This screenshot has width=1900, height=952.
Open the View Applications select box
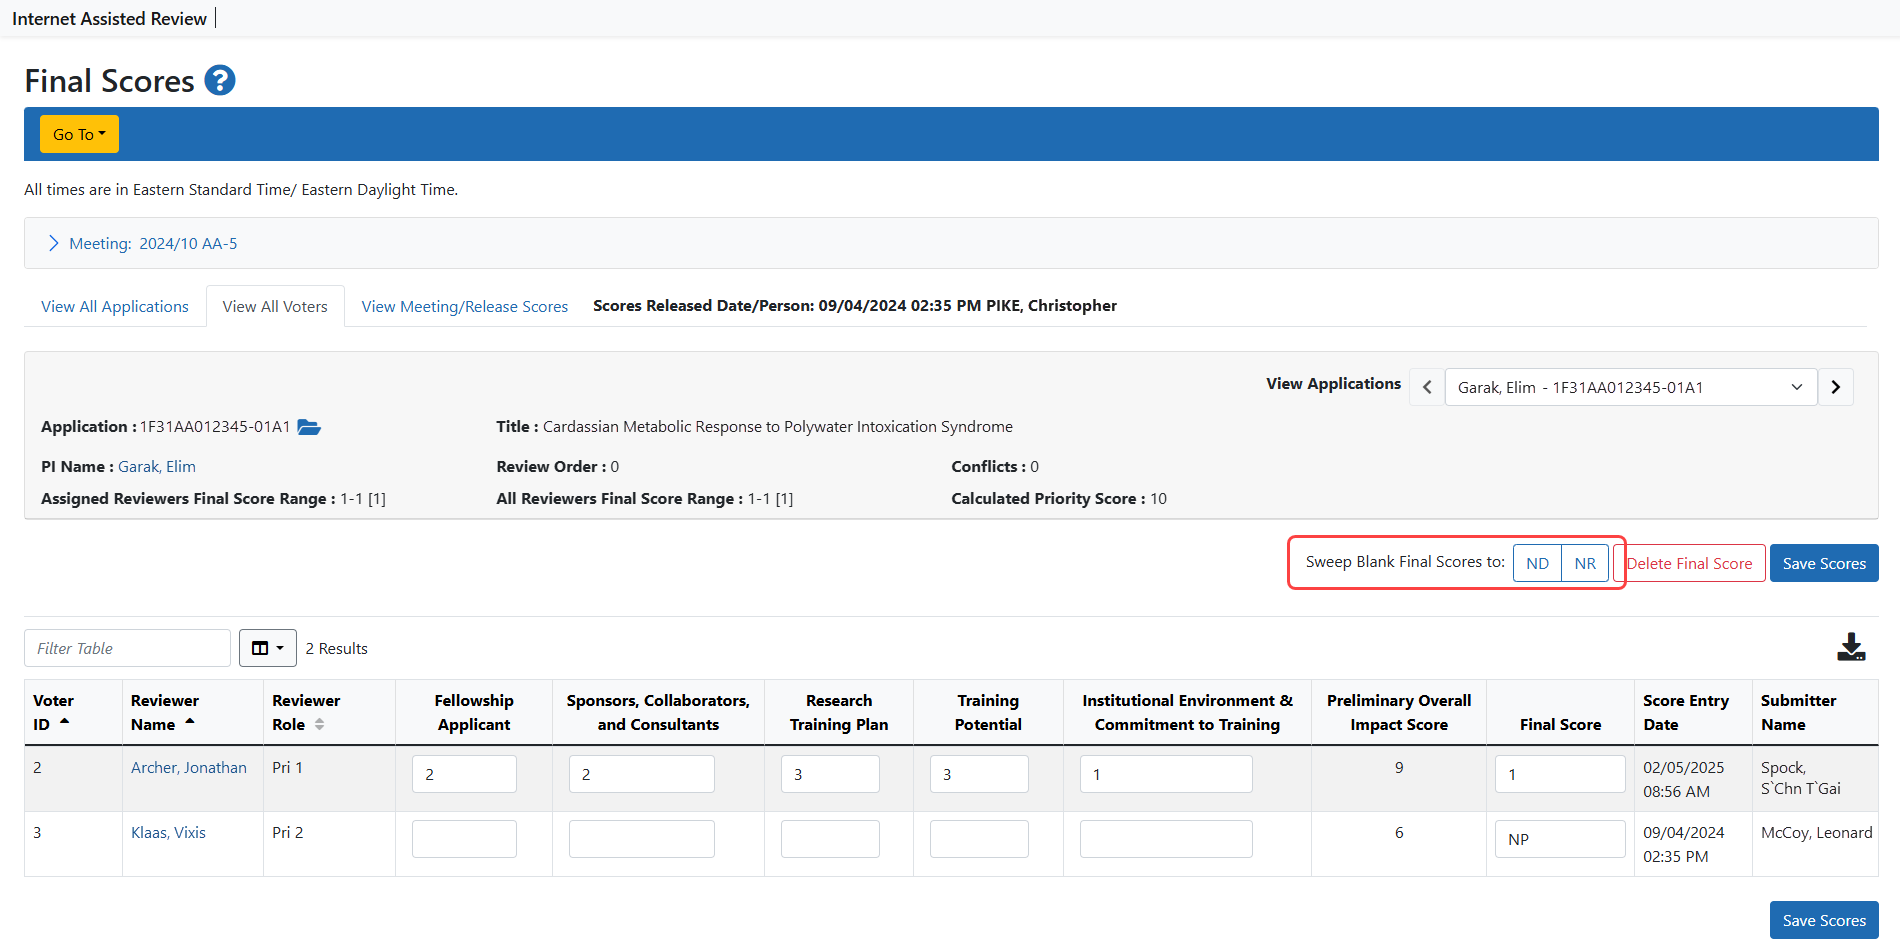[1631, 387]
